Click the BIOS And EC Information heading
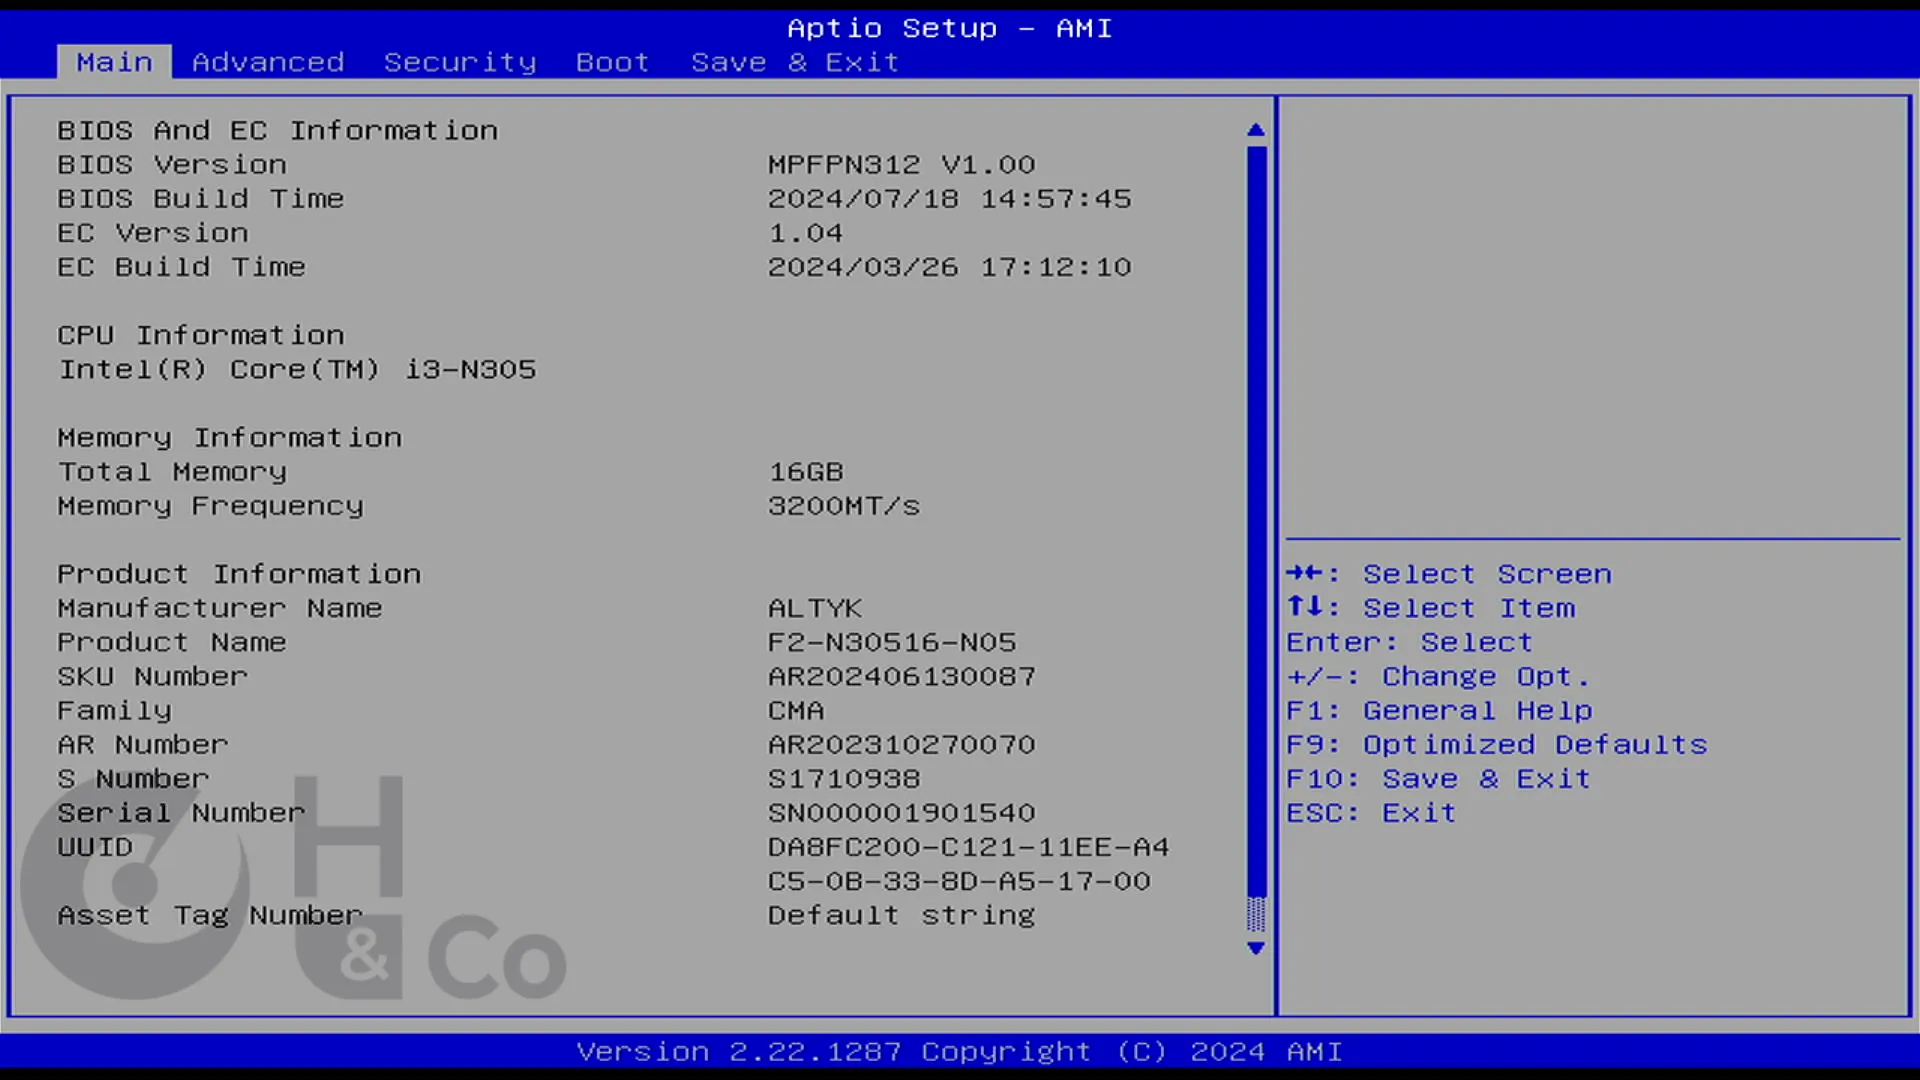Image resolution: width=1920 pixels, height=1080 pixels. point(277,130)
